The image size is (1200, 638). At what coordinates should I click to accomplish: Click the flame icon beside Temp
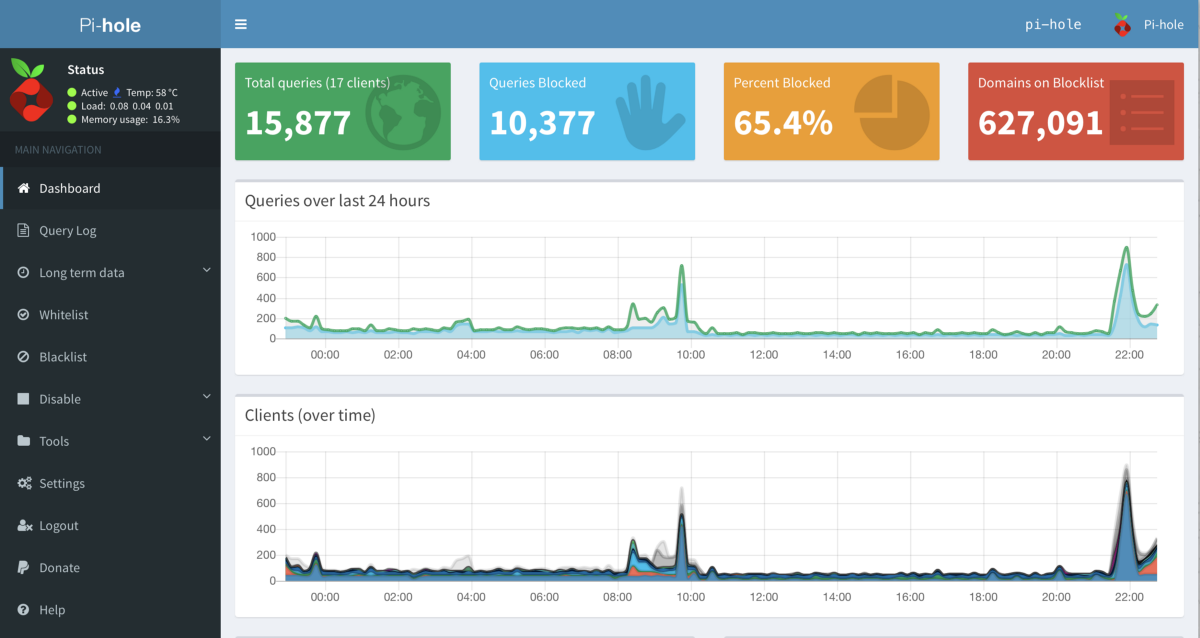[117, 92]
